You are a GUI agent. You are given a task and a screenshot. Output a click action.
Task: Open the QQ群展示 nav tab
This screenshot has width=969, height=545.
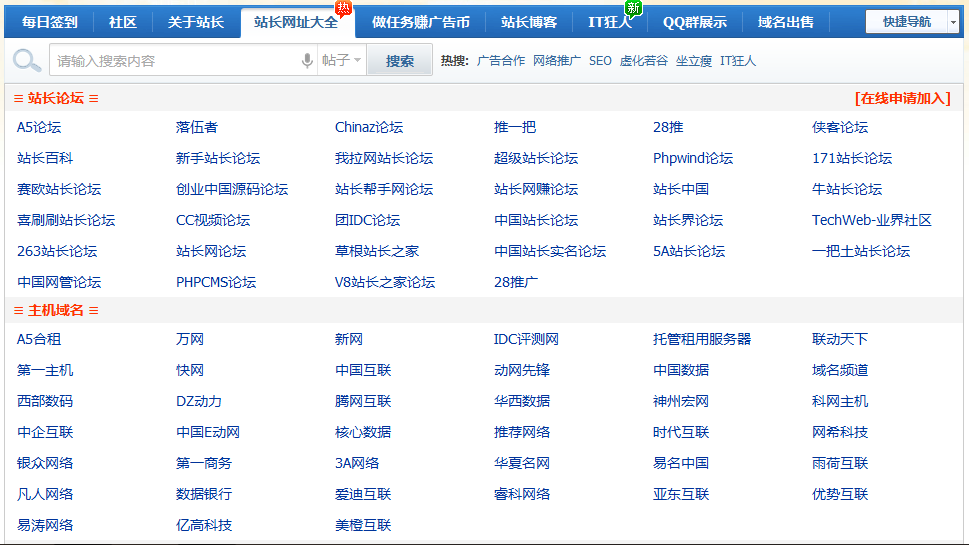[x=695, y=22]
